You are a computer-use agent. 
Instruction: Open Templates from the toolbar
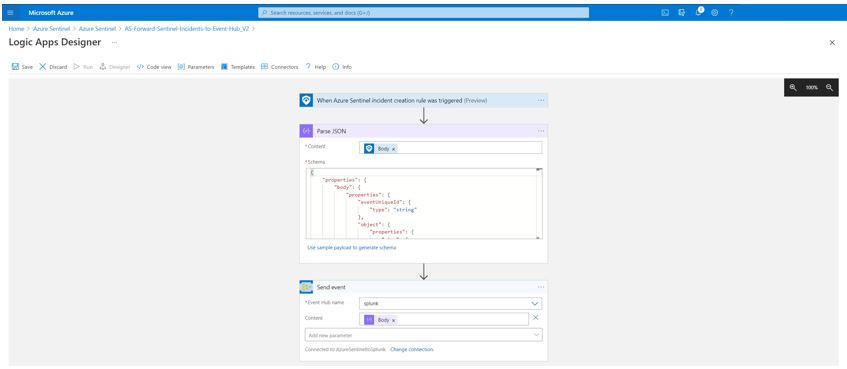point(238,67)
